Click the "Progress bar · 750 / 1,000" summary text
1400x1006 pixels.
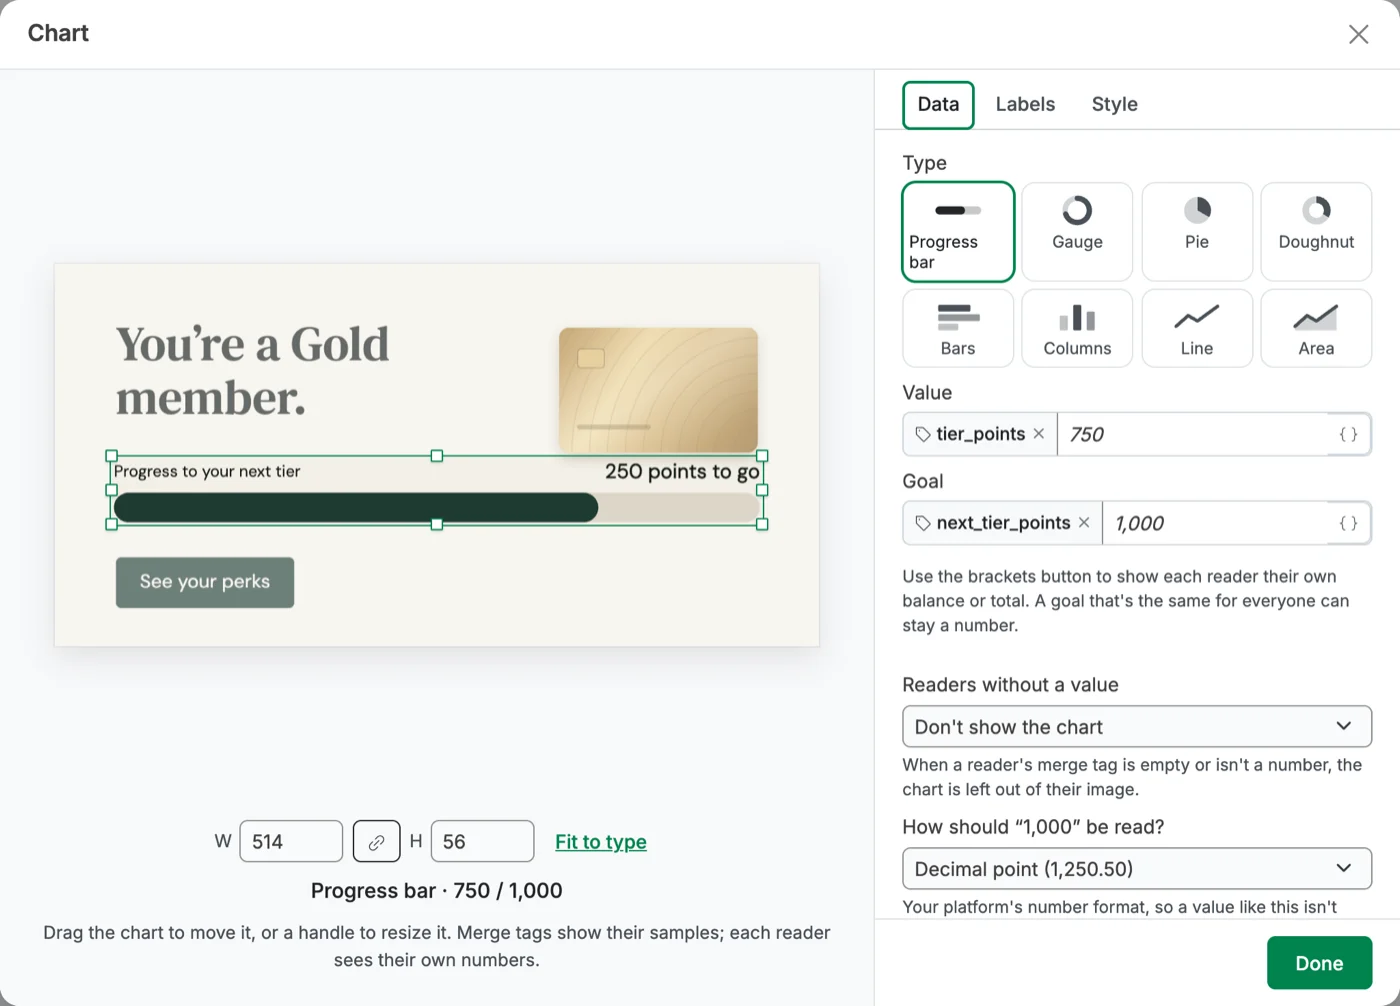click(x=437, y=891)
